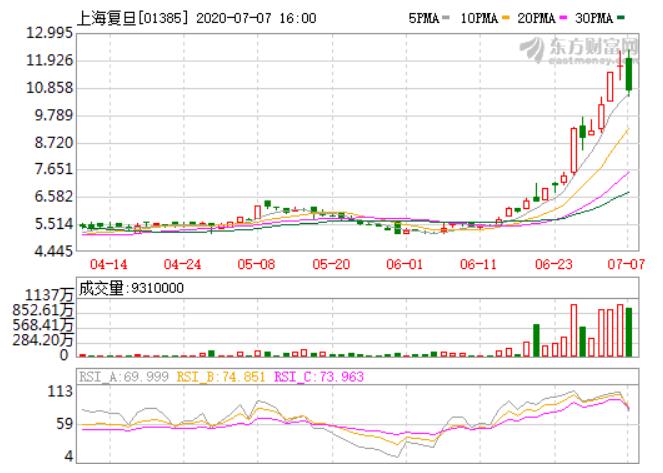Click the volume axis value 852.61万
The image size is (663, 473).
[43, 310]
